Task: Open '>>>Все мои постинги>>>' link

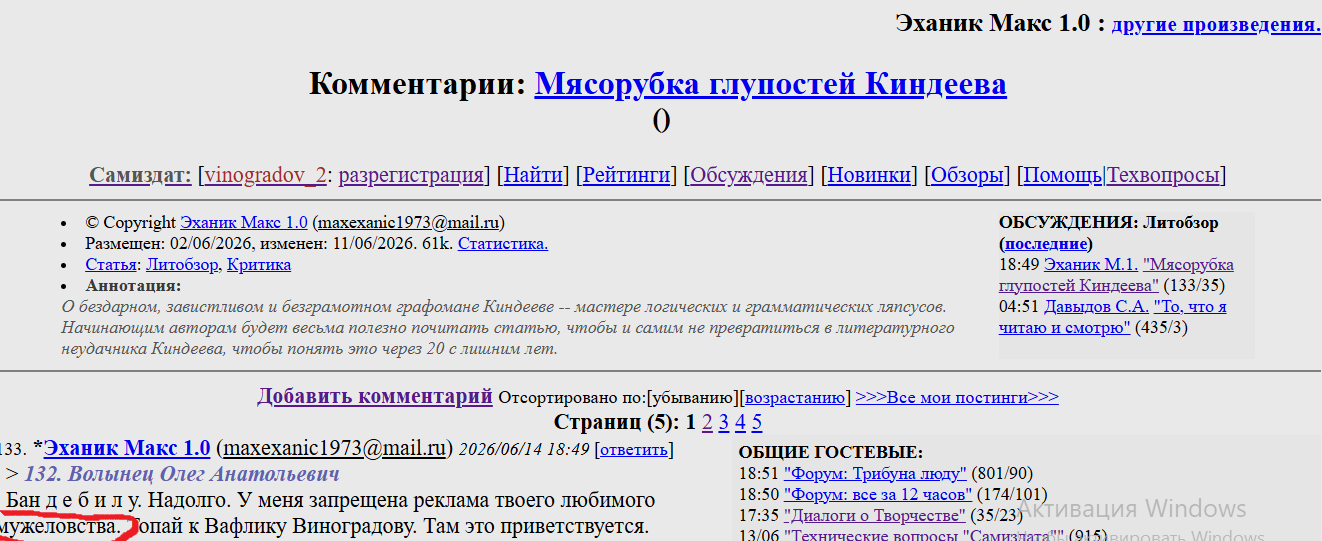Action: pyautogui.click(x=957, y=398)
